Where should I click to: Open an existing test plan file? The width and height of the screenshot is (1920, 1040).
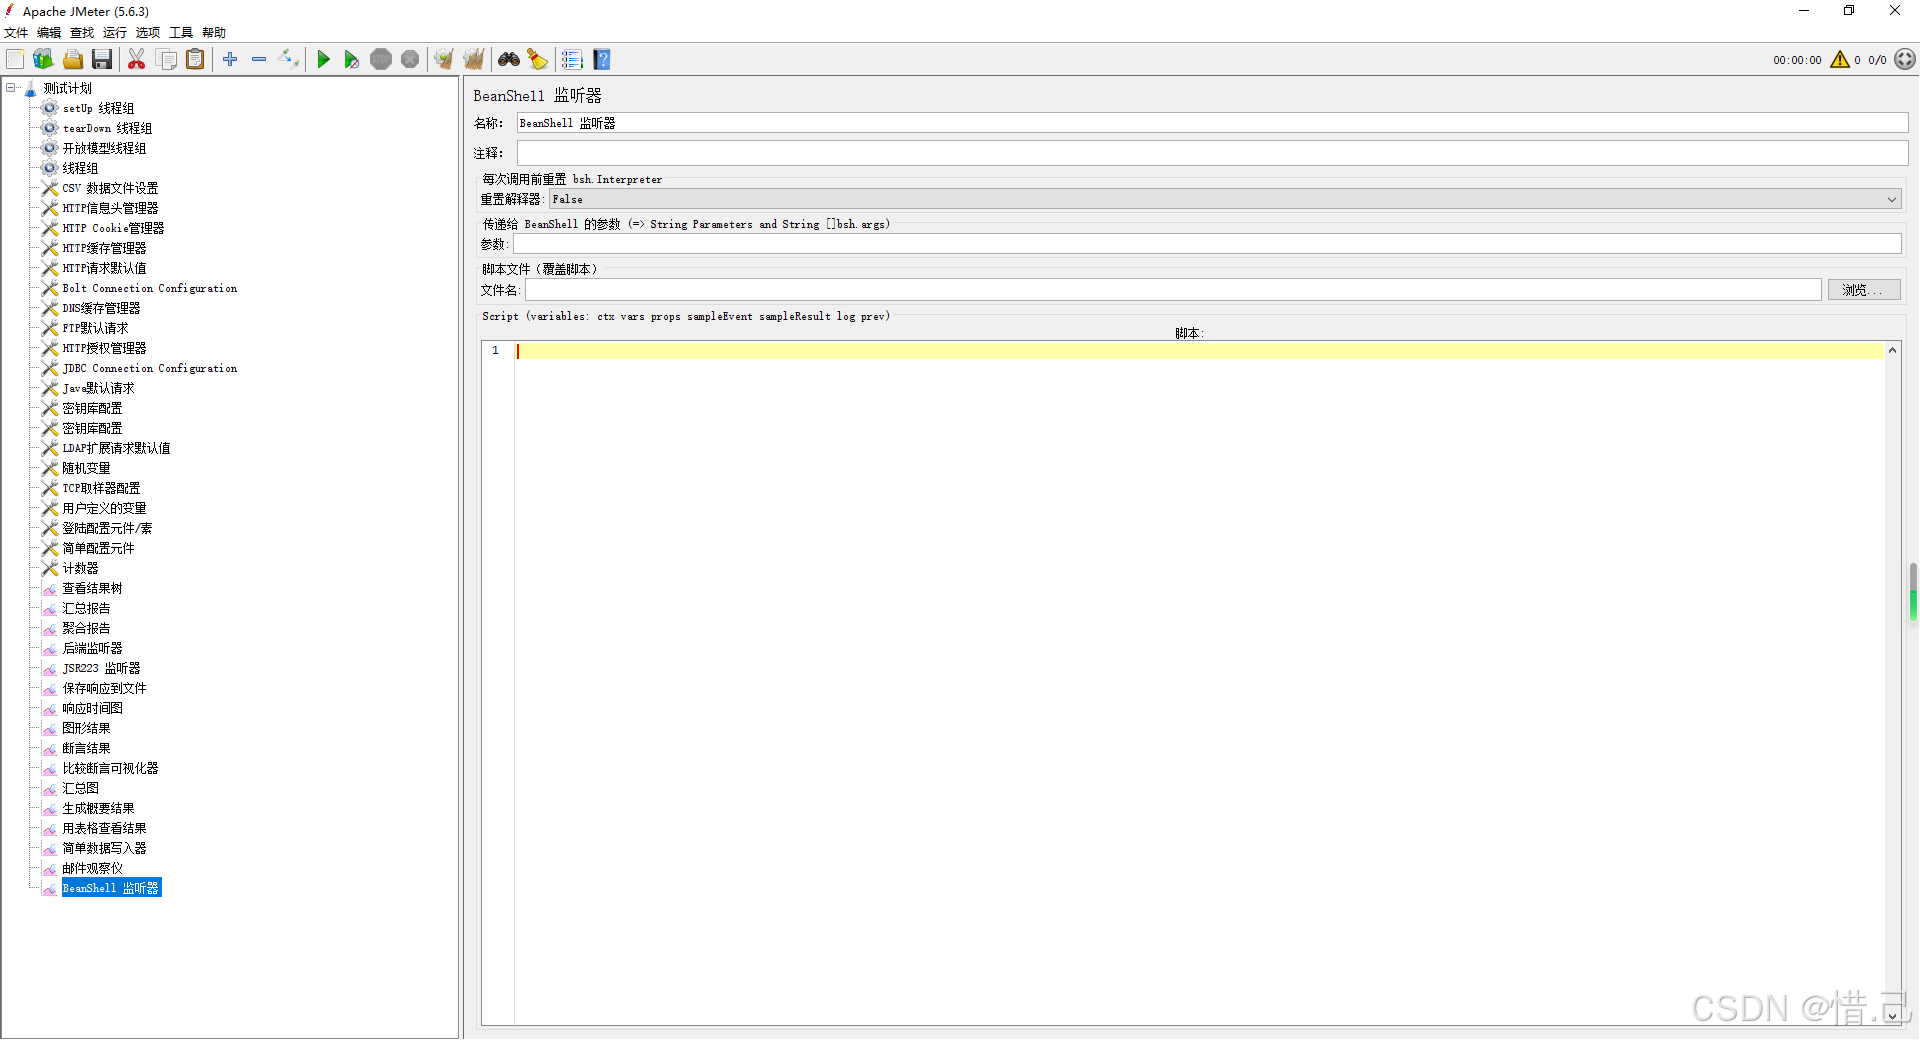[x=73, y=60]
